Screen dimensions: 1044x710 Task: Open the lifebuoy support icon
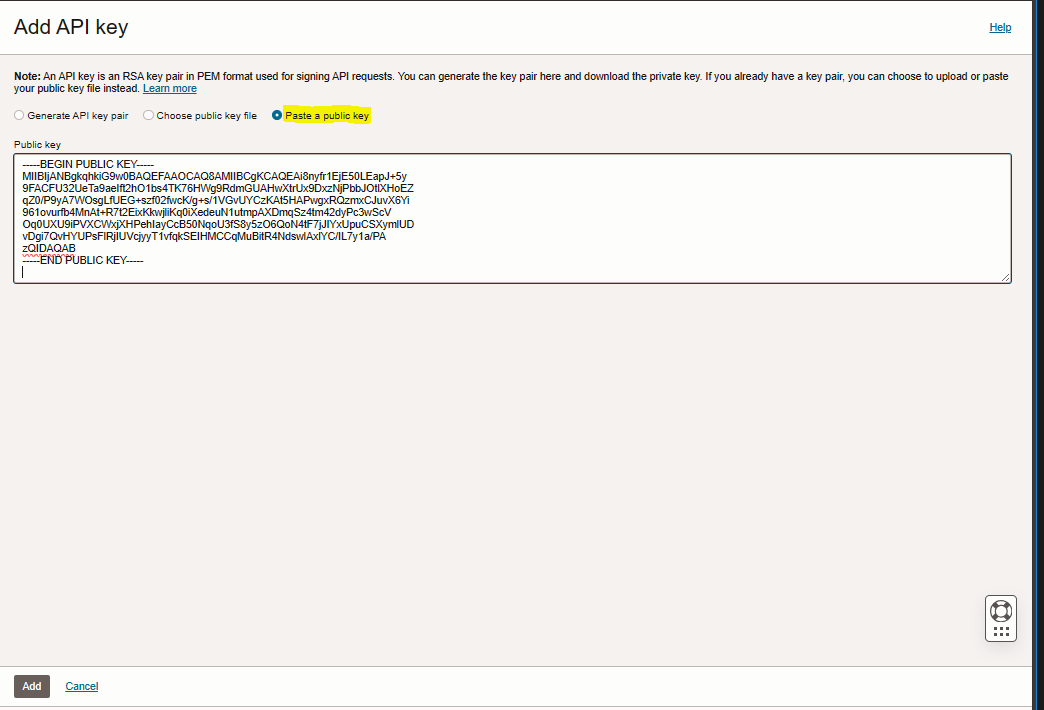(1000, 610)
